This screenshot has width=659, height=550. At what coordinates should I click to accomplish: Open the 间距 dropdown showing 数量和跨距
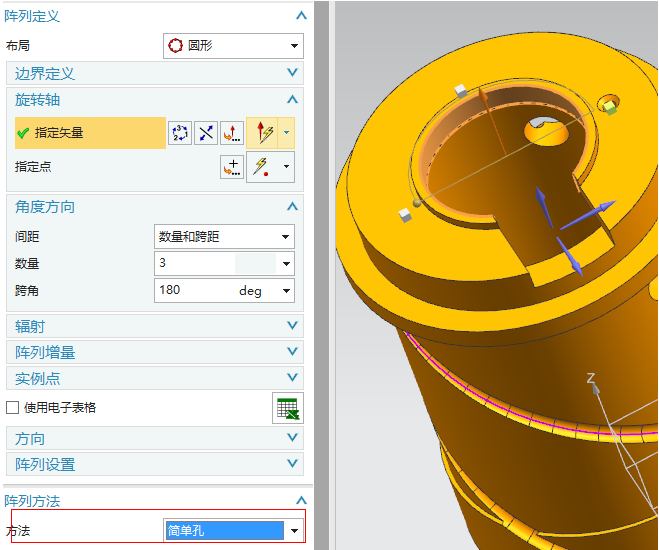coord(224,237)
